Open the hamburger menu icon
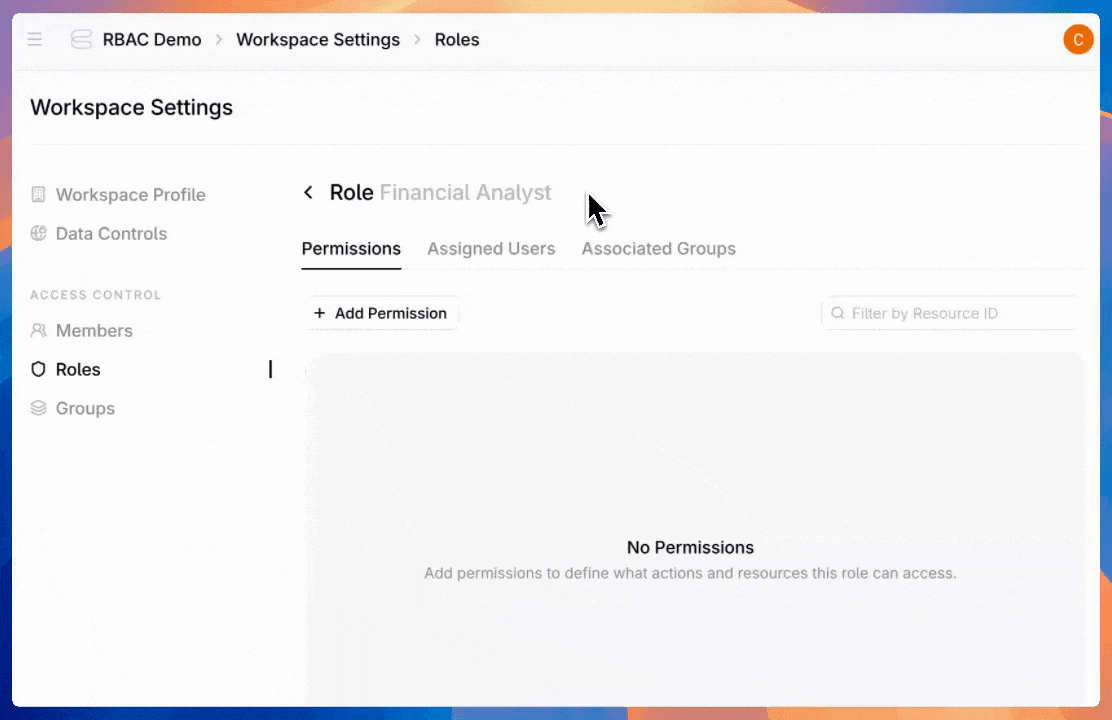Screen dimensions: 1112x720 pyautogui.click(x=35, y=40)
